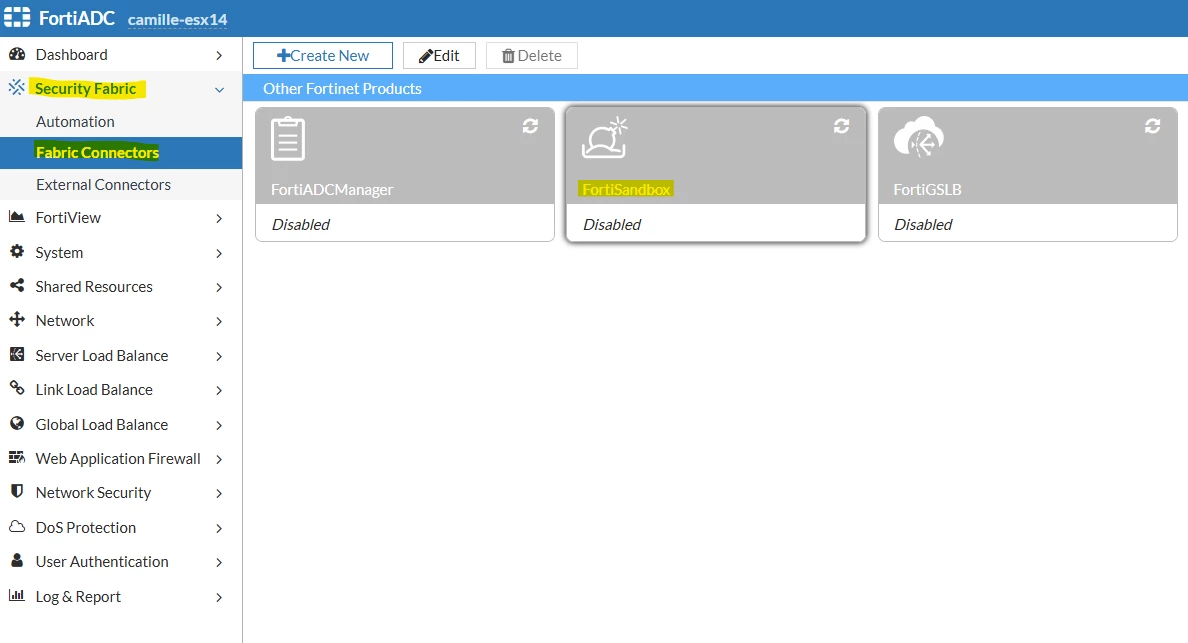Open External Connectors submenu item
The height and width of the screenshot is (643, 1188).
[x=103, y=184]
